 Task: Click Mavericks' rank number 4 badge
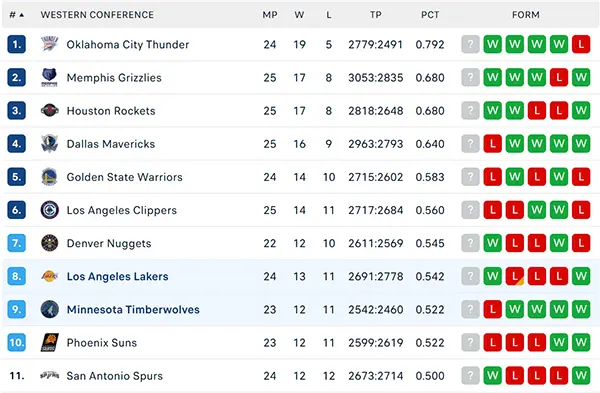pyautogui.click(x=16, y=144)
